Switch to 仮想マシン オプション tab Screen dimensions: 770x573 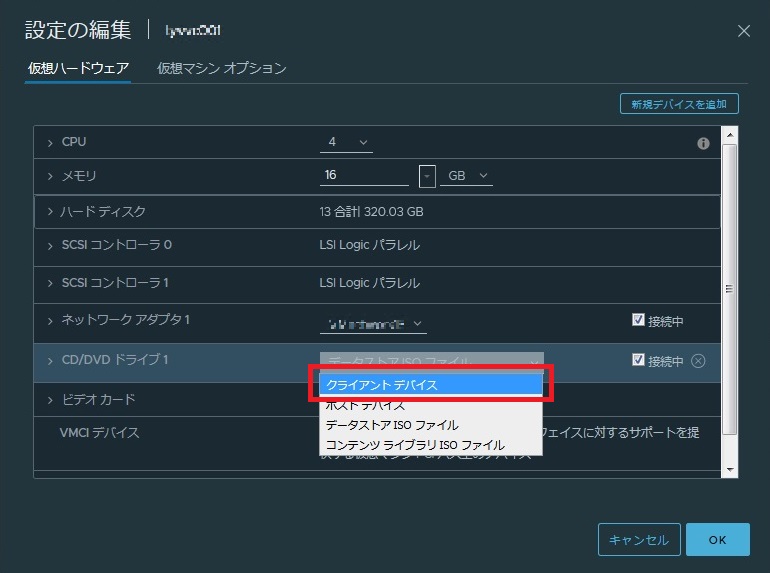[221, 68]
